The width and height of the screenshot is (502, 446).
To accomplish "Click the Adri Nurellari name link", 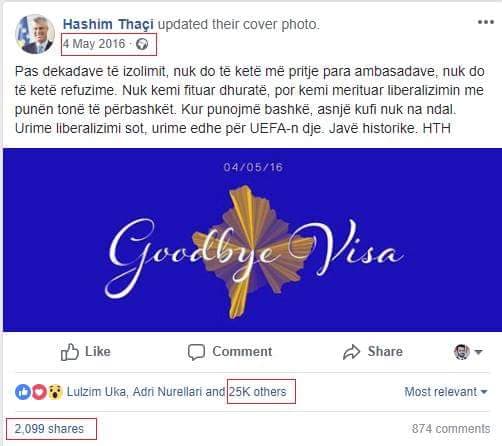I will click(x=167, y=392).
